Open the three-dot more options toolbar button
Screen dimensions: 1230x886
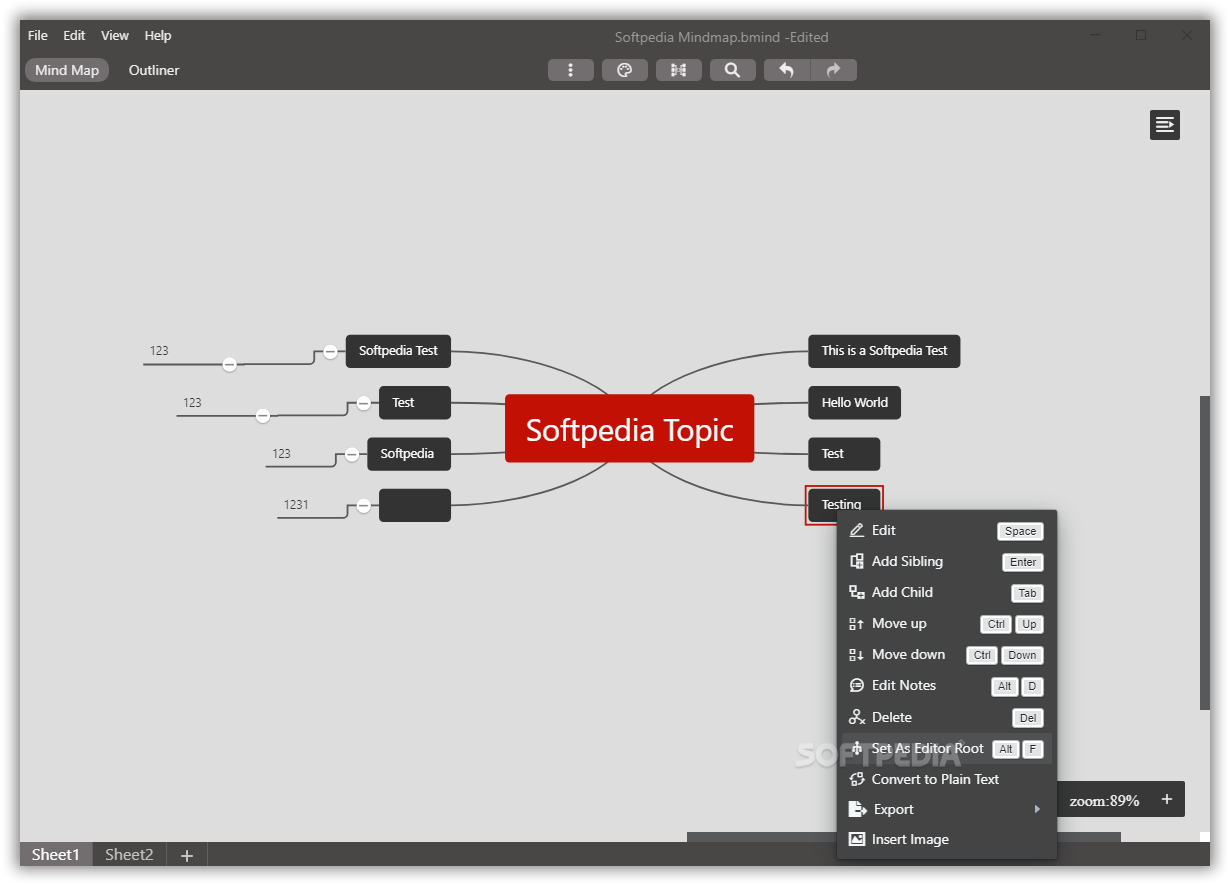(571, 70)
